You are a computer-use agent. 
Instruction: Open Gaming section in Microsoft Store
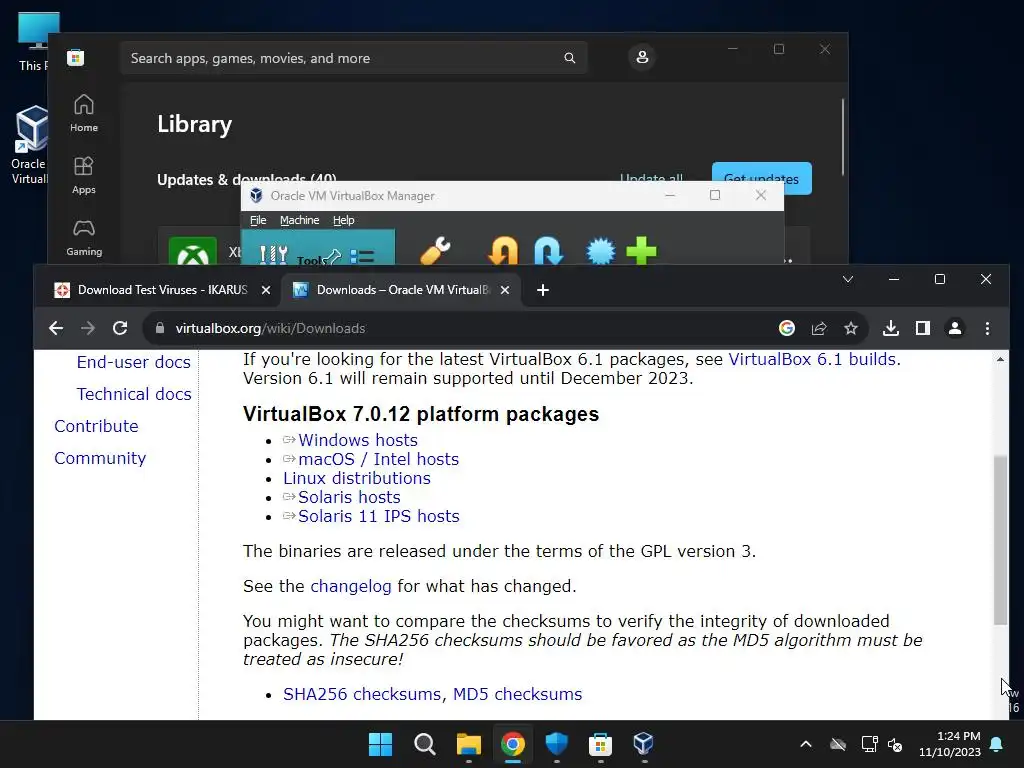tap(84, 238)
